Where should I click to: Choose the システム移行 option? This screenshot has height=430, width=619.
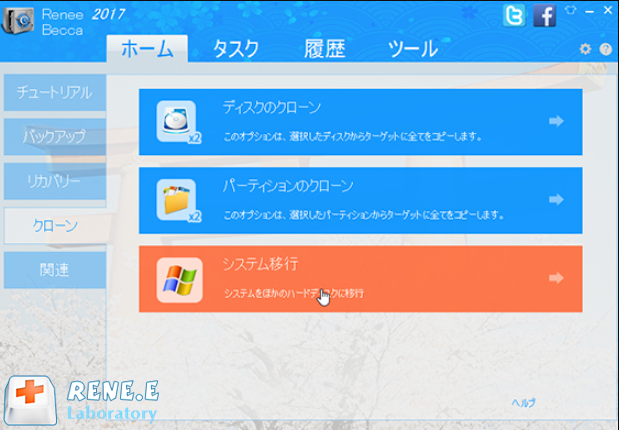pyautogui.click(x=360, y=279)
